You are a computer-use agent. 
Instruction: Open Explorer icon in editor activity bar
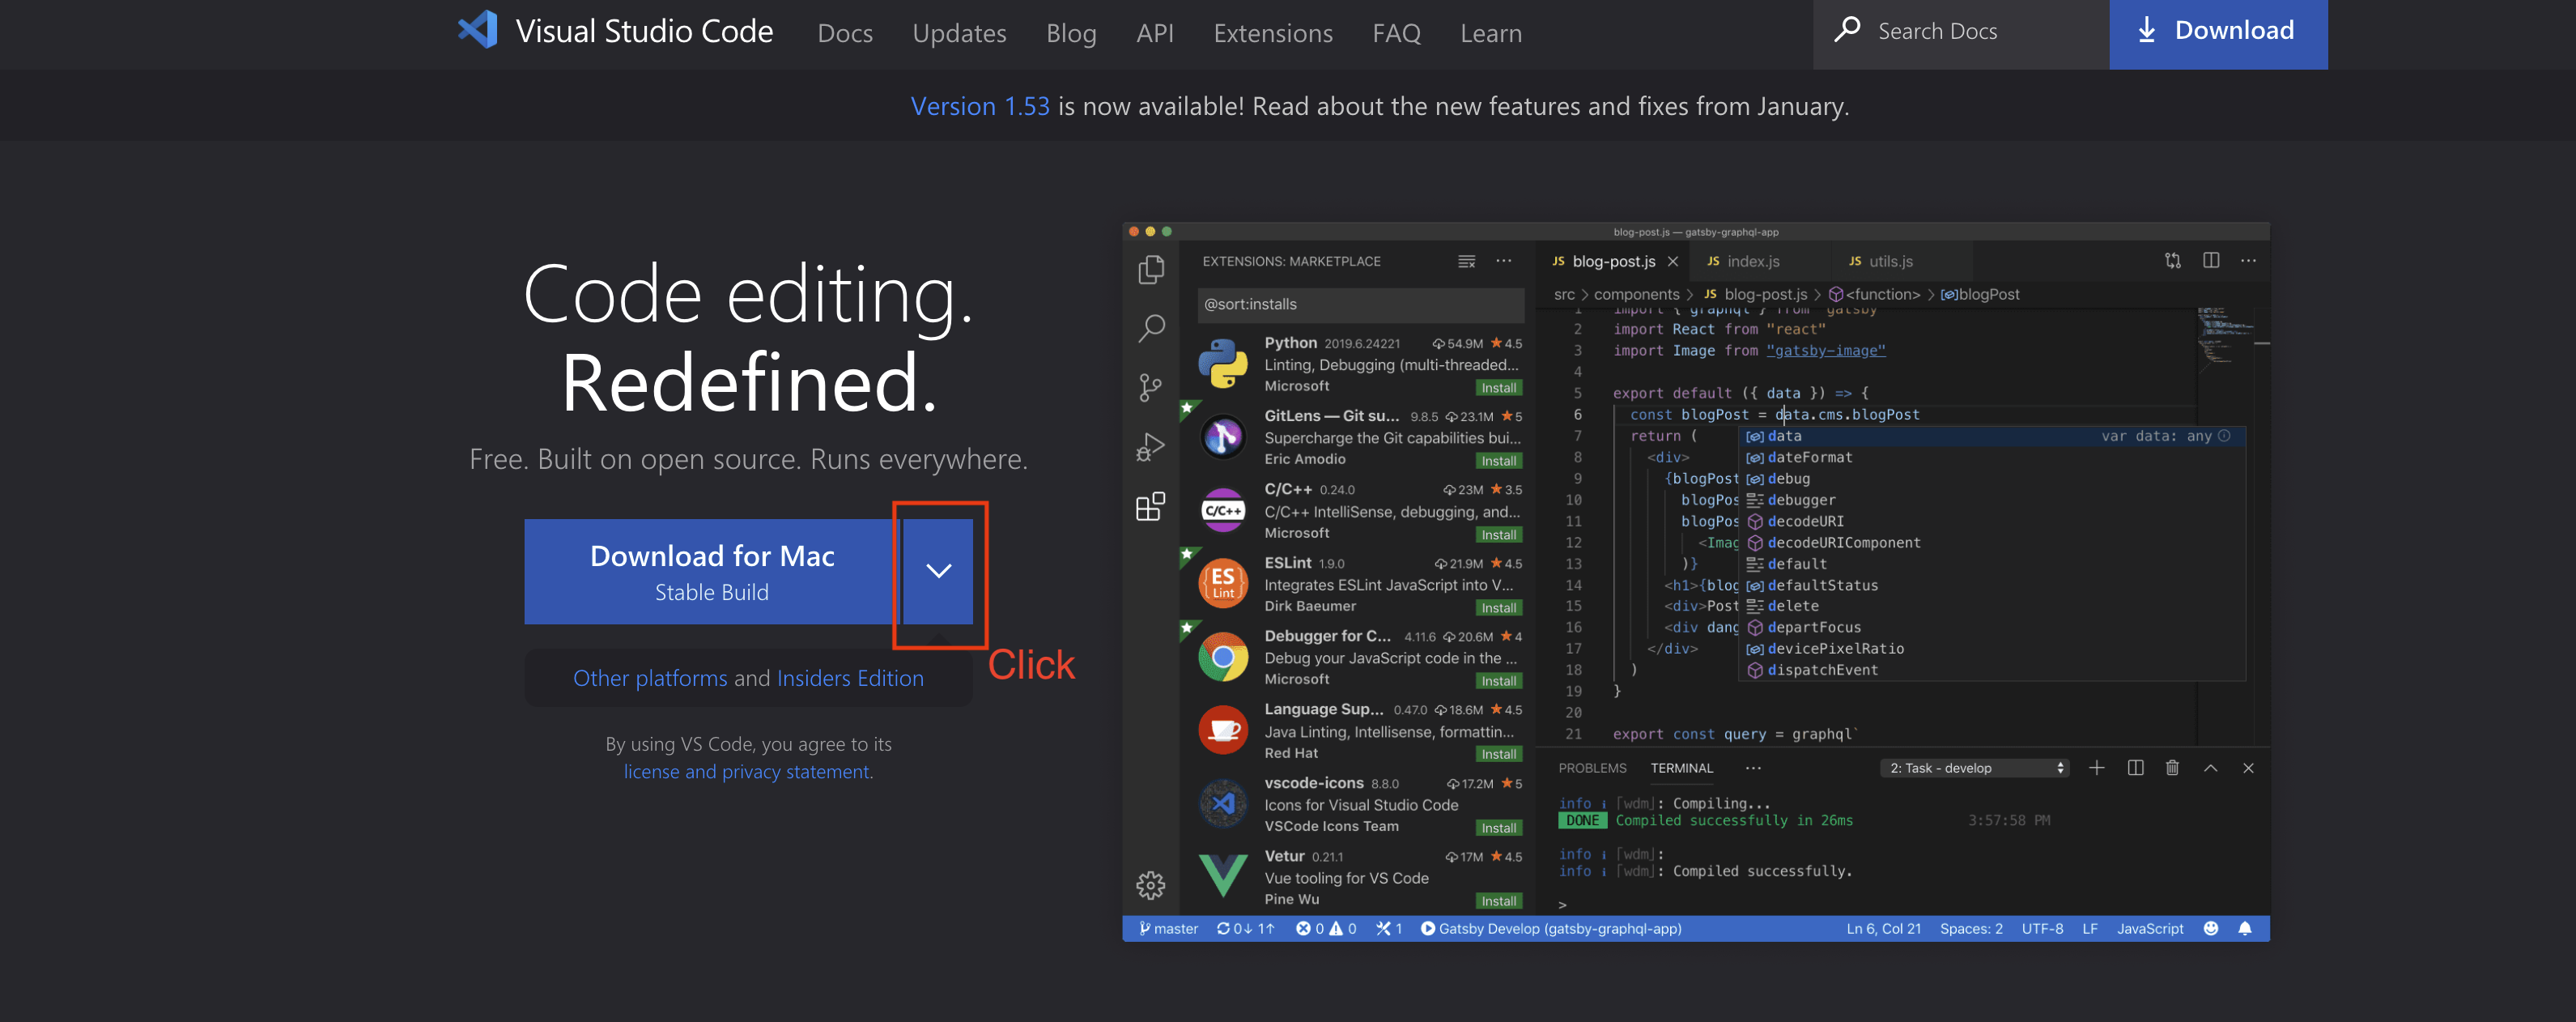(x=1151, y=269)
